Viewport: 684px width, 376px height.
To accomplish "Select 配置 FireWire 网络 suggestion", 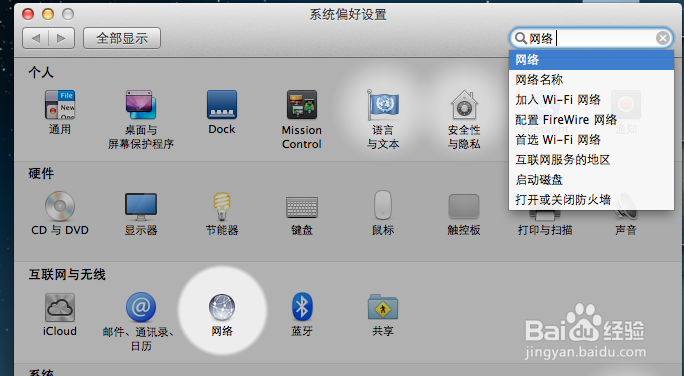I will click(x=592, y=120).
